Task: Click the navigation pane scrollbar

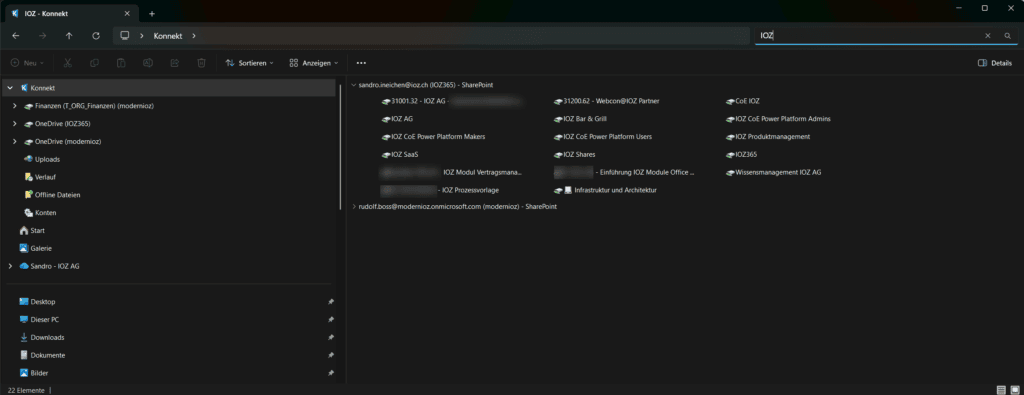Action: (x=340, y=147)
